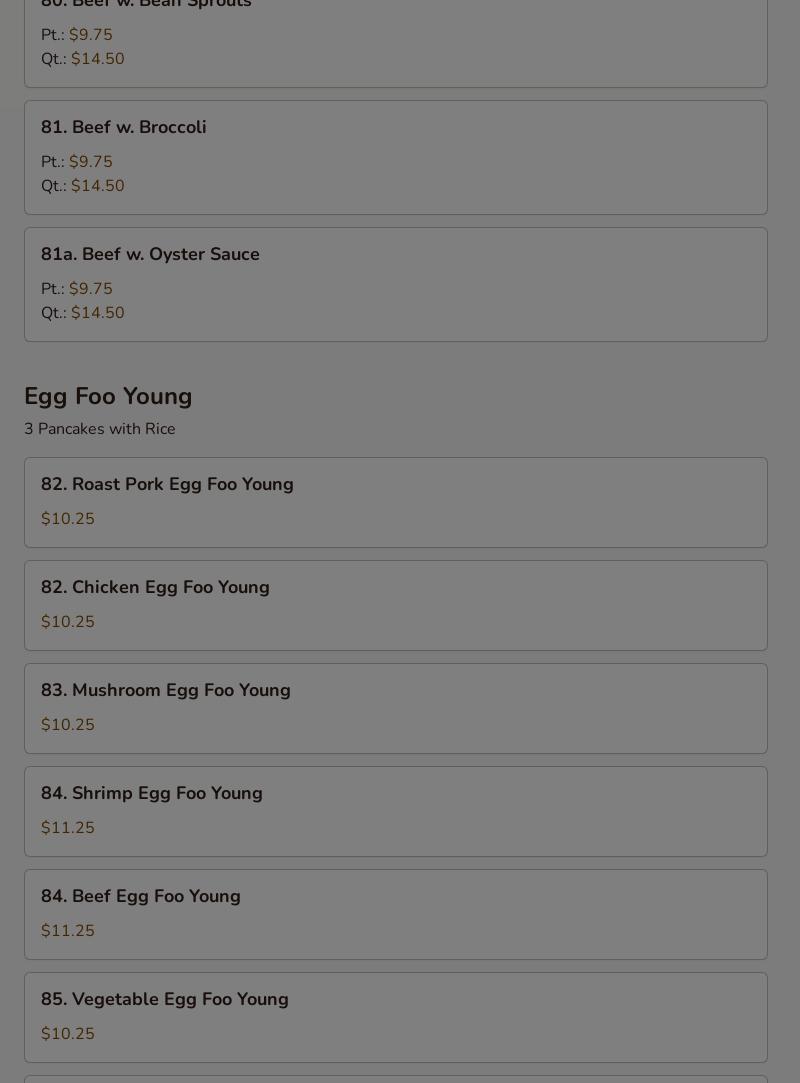Choose 82. Roast Pork Egg Foo Young

pyautogui.click(x=396, y=502)
